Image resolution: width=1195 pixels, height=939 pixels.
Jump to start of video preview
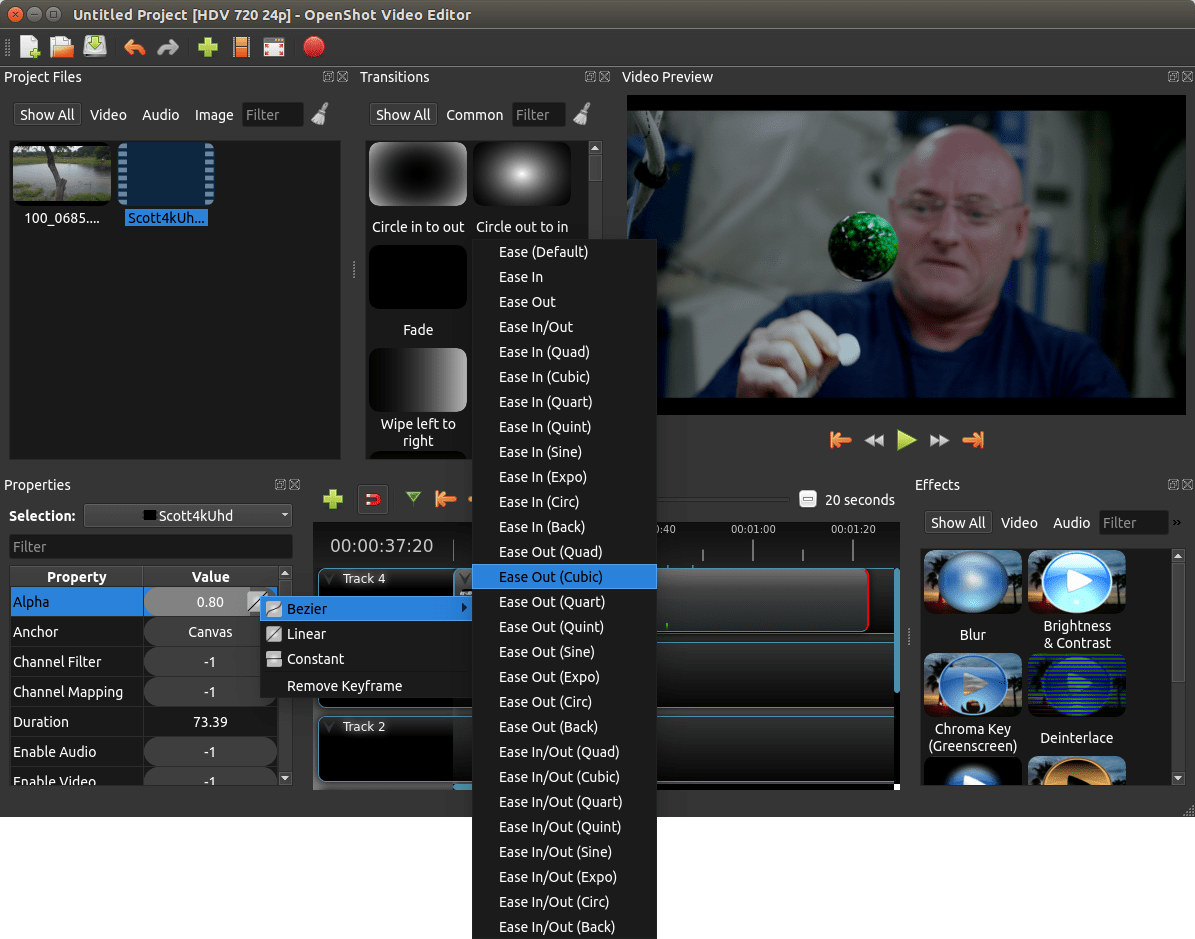840,440
